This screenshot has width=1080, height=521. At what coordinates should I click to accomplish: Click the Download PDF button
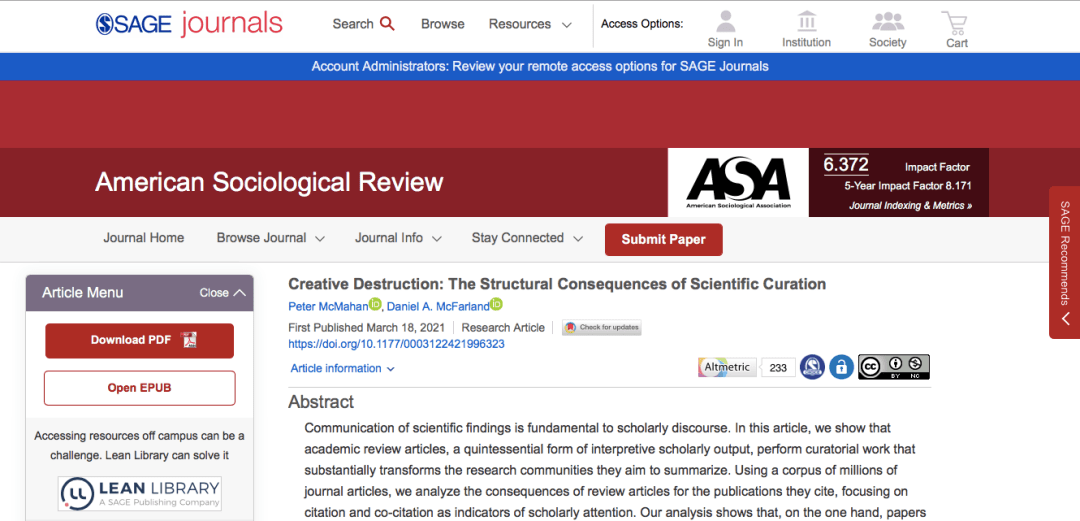[139, 340]
